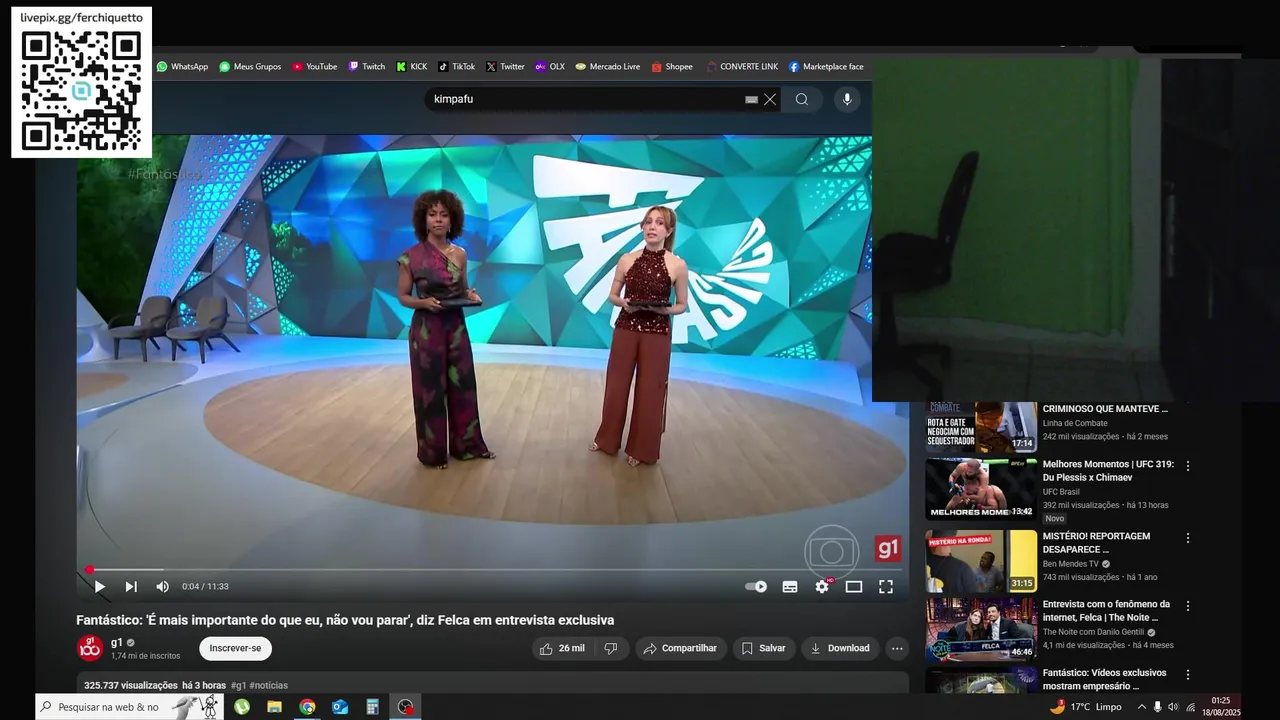Open the Meus Grupos bookmark
Viewport: 1280px width, 720px height.
(250, 67)
